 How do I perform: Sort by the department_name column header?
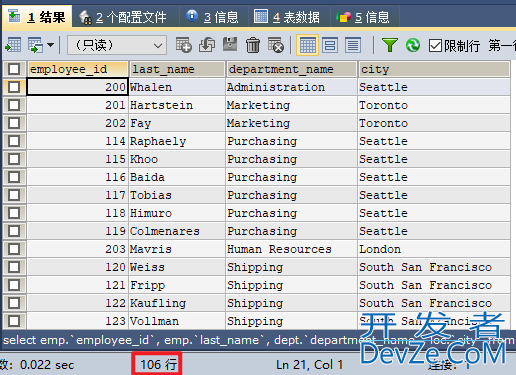point(292,69)
